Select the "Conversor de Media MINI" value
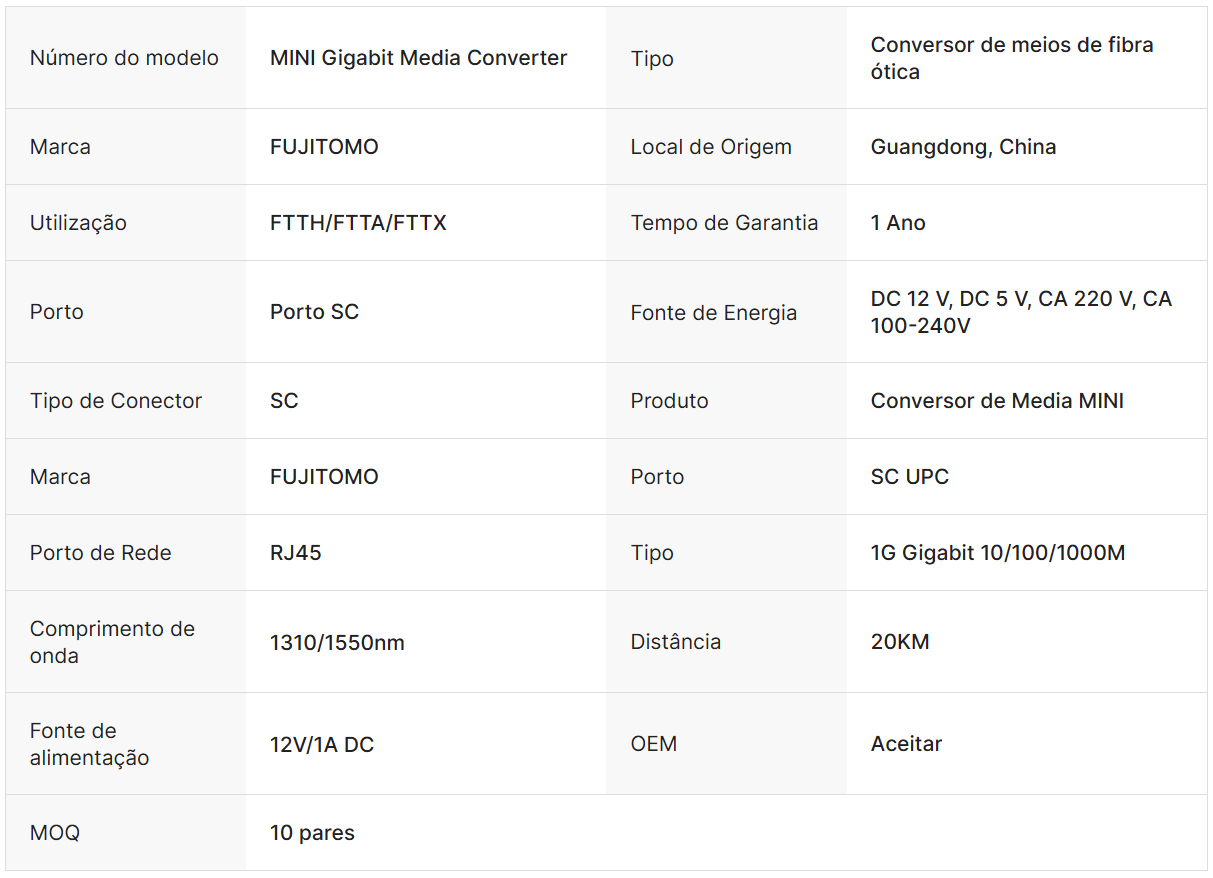This screenshot has height=878, width=1213. pos(997,401)
